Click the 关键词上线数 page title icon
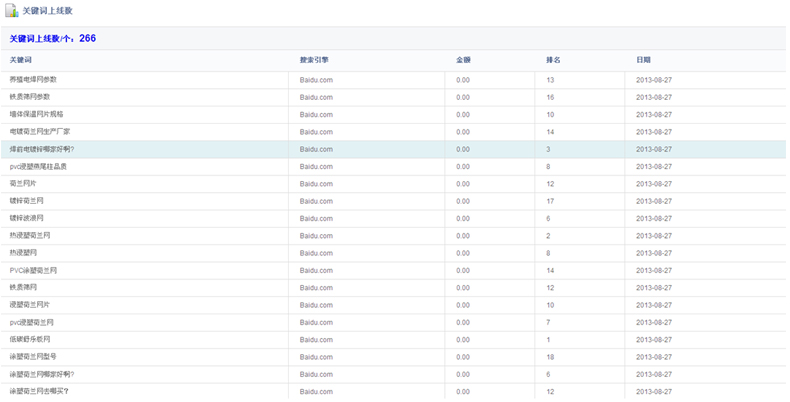The width and height of the screenshot is (790, 402). (11, 11)
